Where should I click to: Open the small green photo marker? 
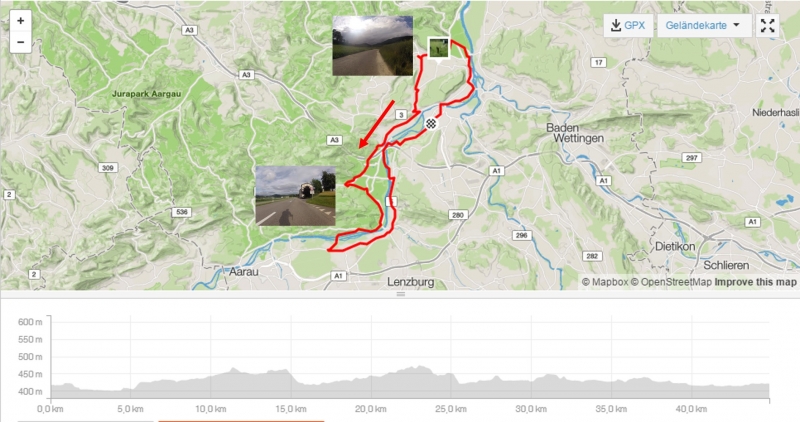point(439,48)
